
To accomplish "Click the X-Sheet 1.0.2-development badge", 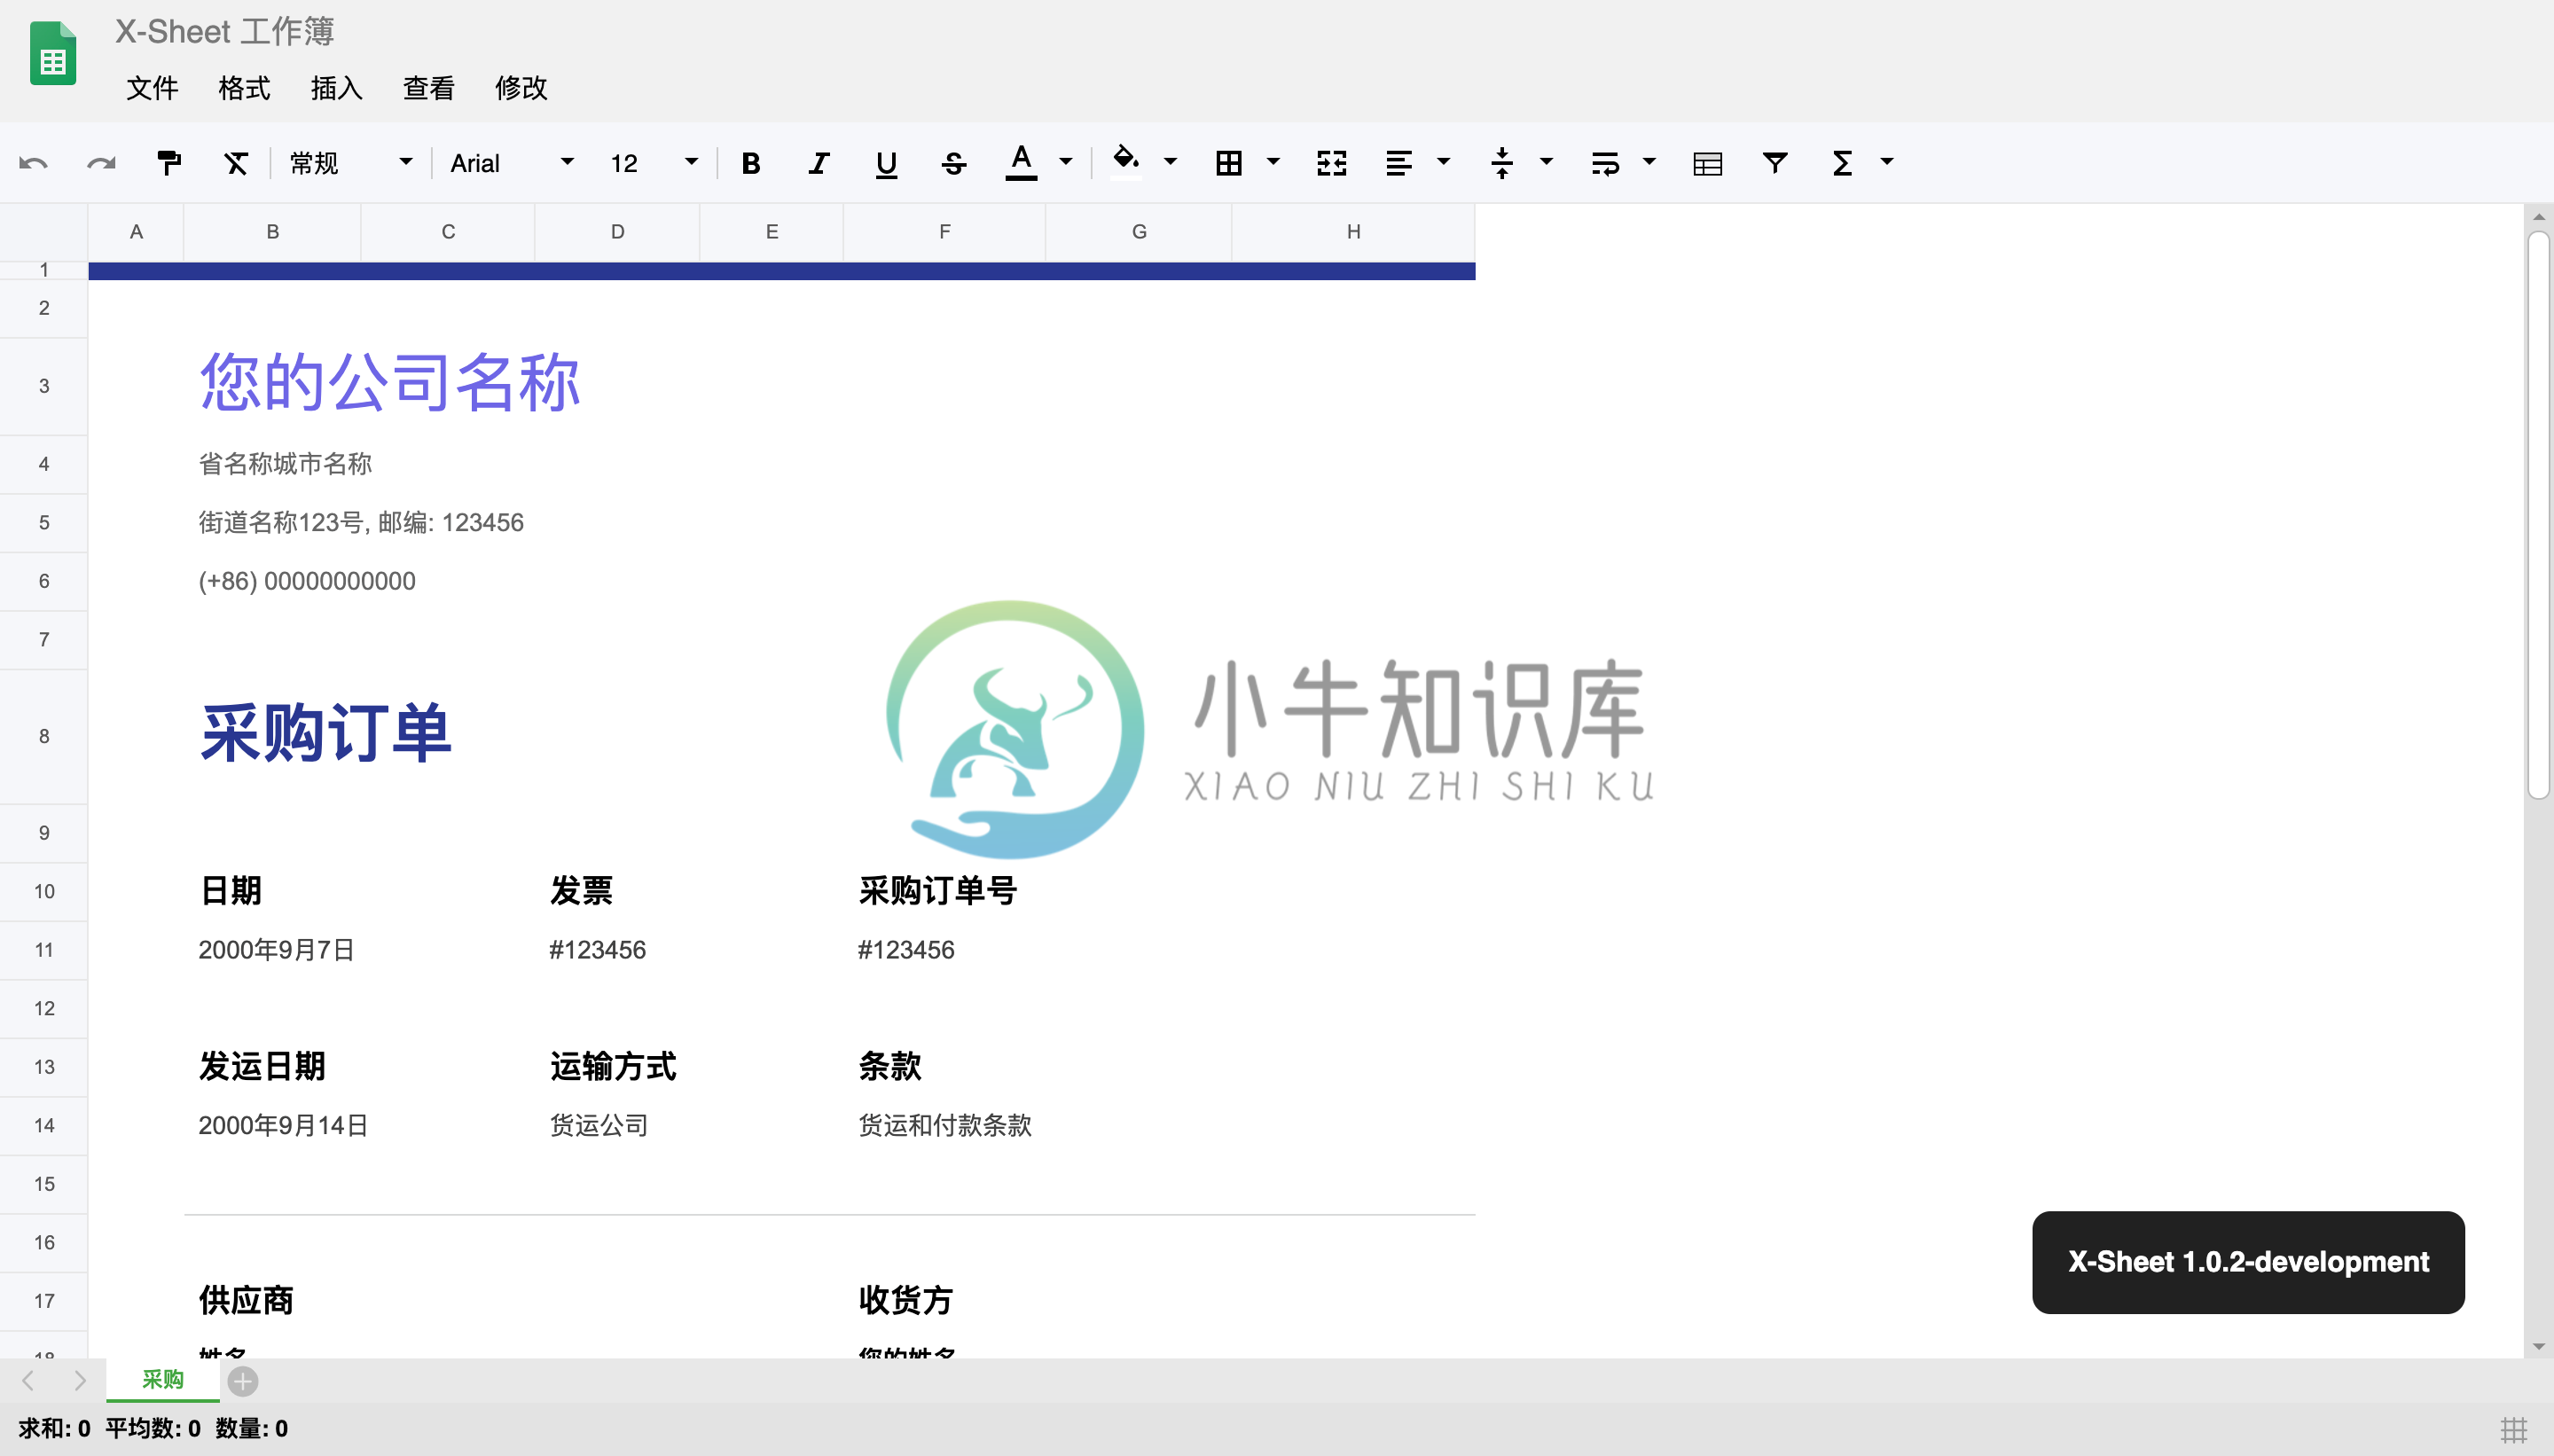I will (2248, 1263).
